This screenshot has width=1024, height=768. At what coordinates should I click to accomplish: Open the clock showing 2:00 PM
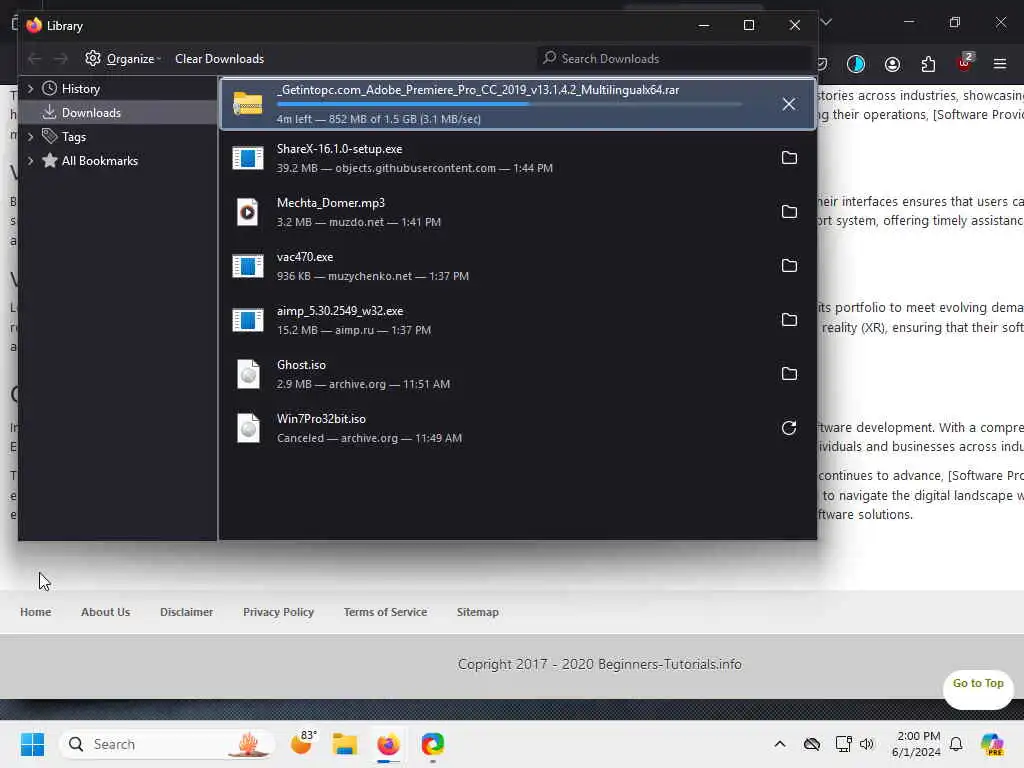916,744
